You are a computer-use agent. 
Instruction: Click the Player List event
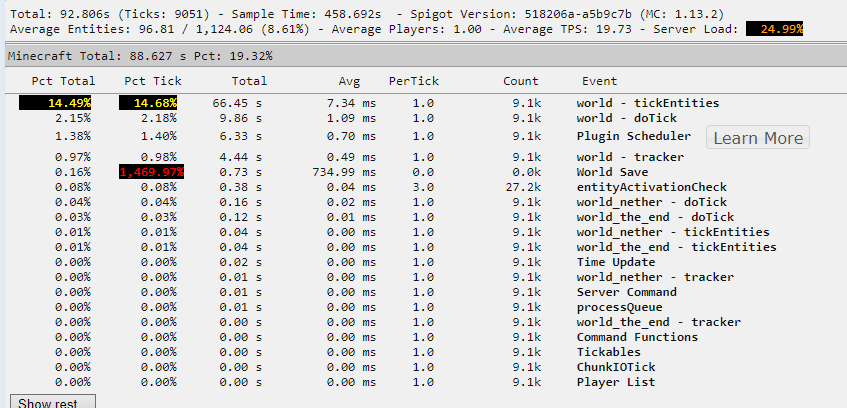click(616, 382)
